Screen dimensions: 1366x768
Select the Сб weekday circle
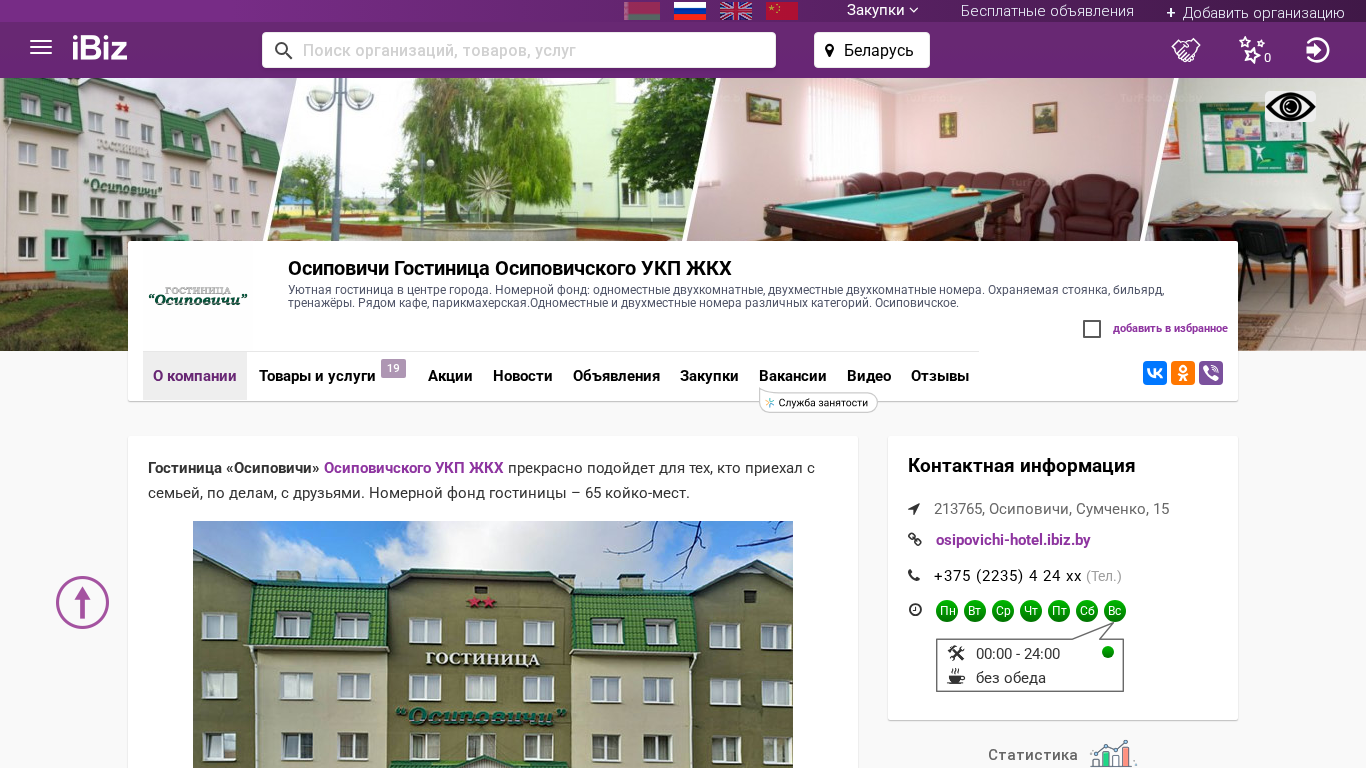pyautogui.click(x=1087, y=611)
